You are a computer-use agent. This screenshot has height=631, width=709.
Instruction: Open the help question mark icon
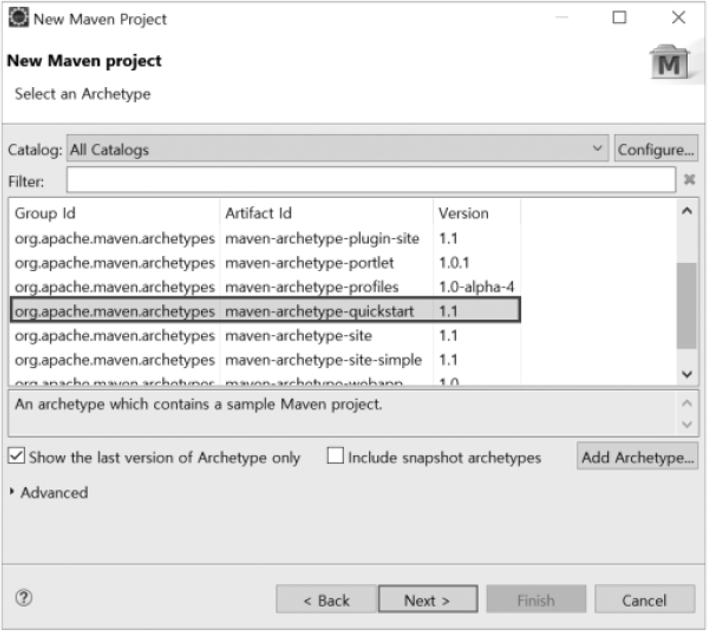24,598
